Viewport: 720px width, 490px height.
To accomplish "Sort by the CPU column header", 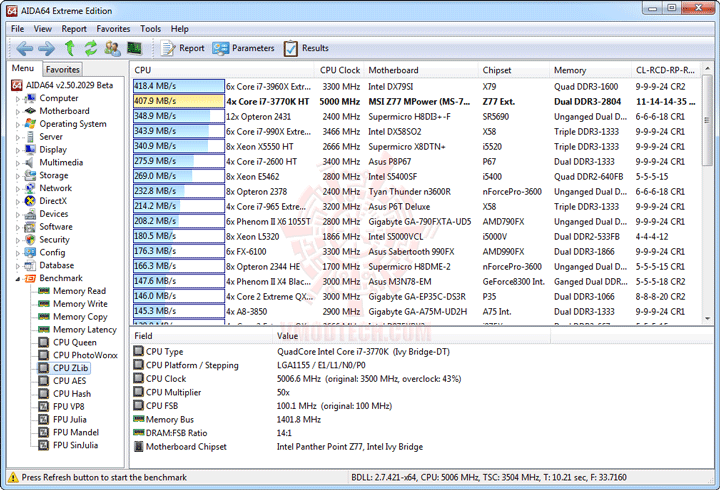I will [x=223, y=70].
